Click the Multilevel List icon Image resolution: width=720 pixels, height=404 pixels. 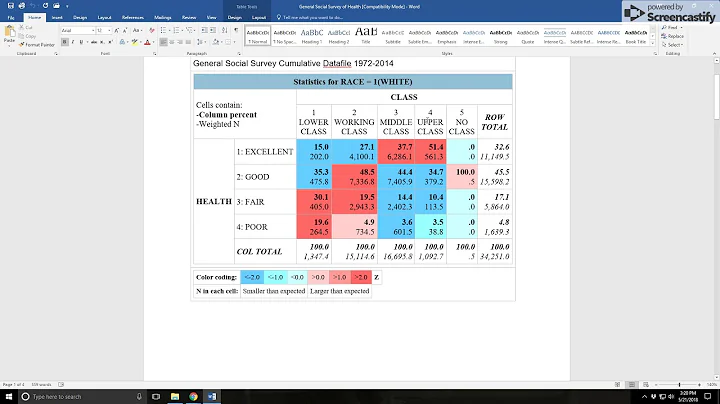pos(189,30)
